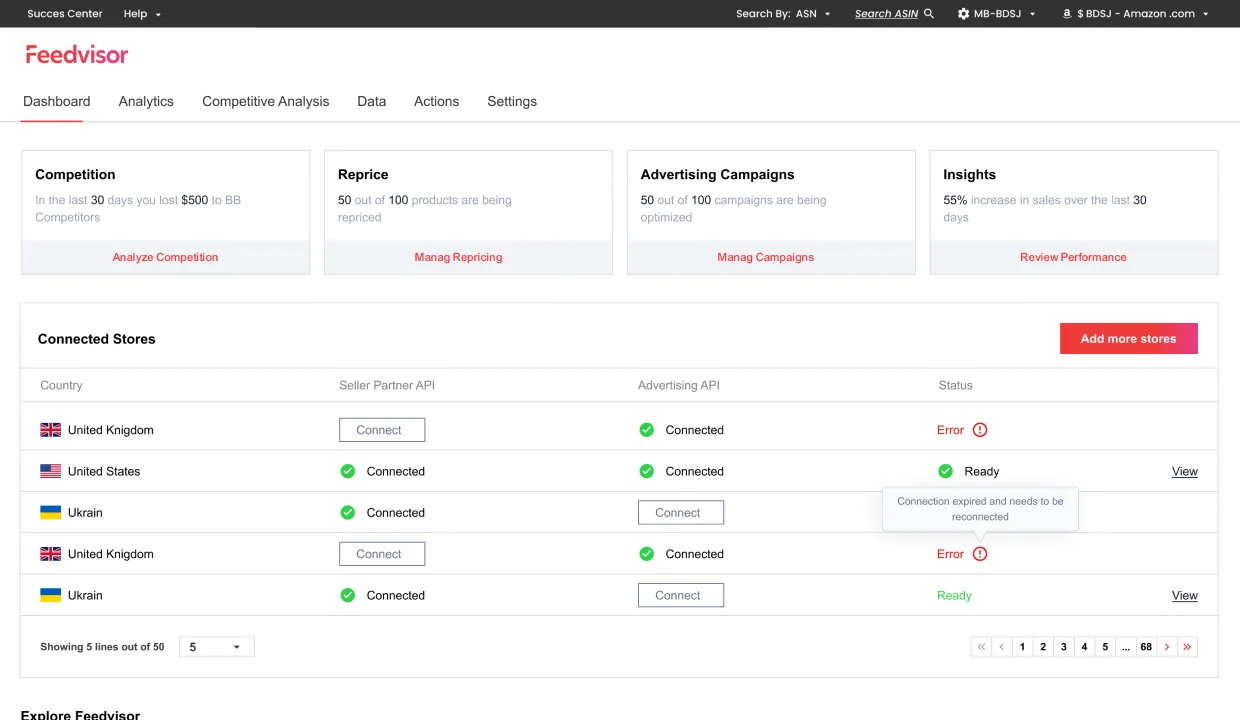Click View link in last Ukrain row

(x=1185, y=595)
